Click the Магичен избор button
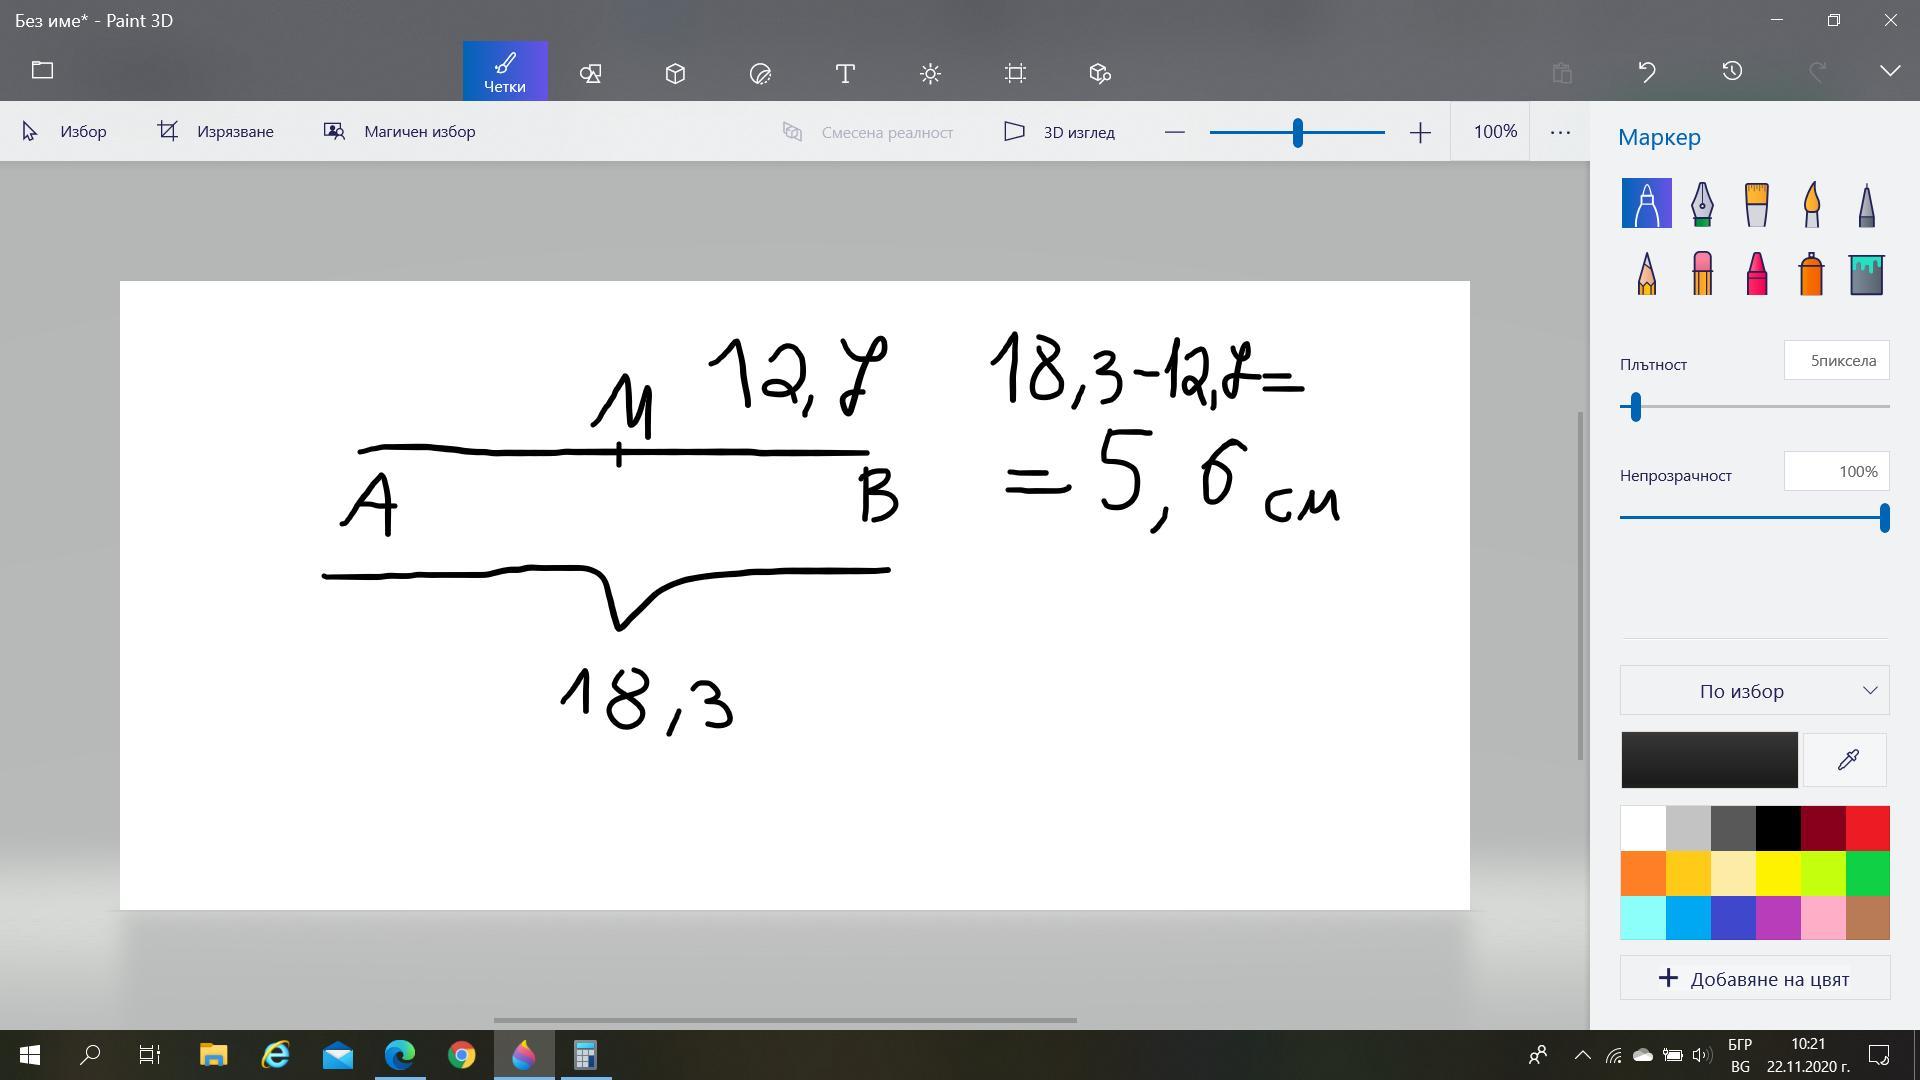Screen dimensions: 1920x1080 click(400, 132)
